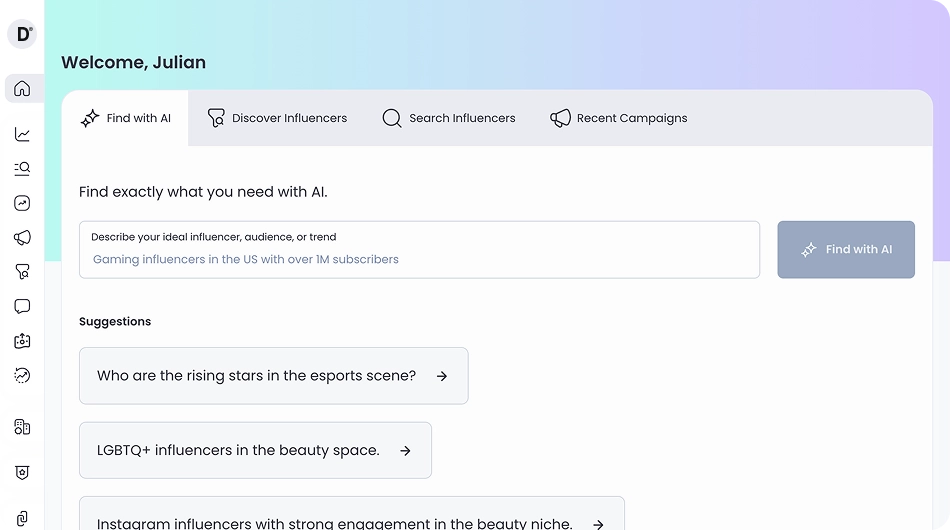Choose the LGBTQ+ beauty influencers suggestion
This screenshot has height=530, width=950.
238,450
